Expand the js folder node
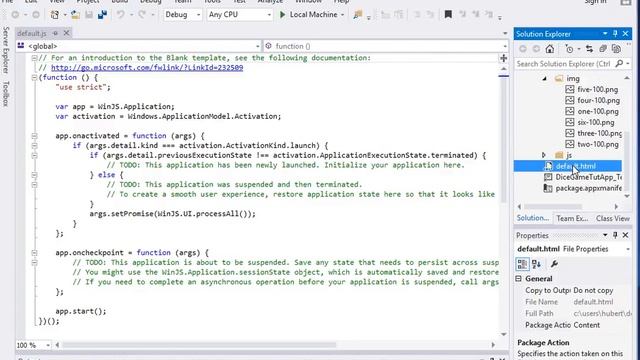The width and height of the screenshot is (640, 360). 544,155
